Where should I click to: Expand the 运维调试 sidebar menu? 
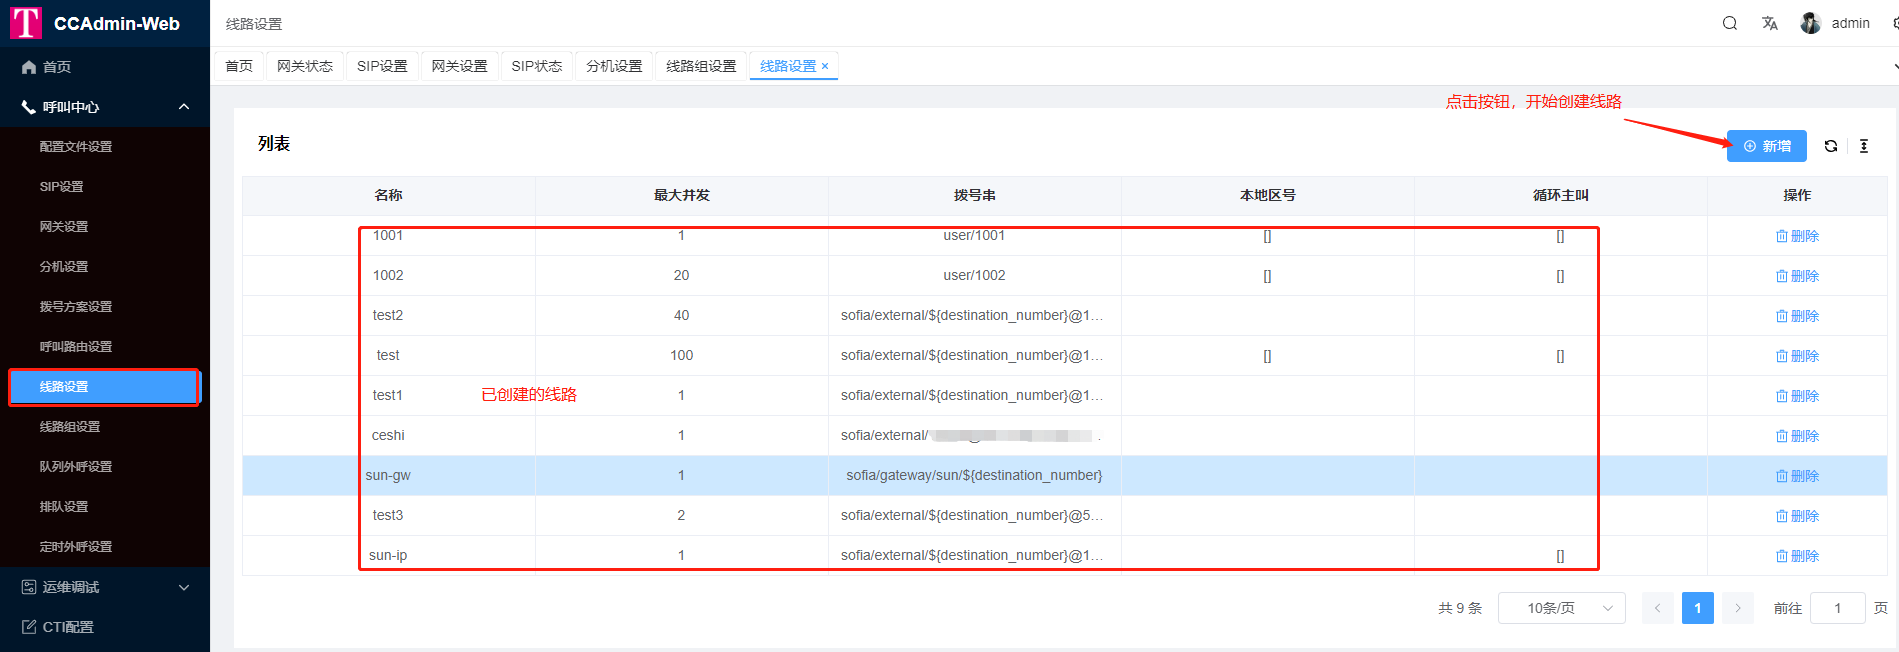click(184, 587)
